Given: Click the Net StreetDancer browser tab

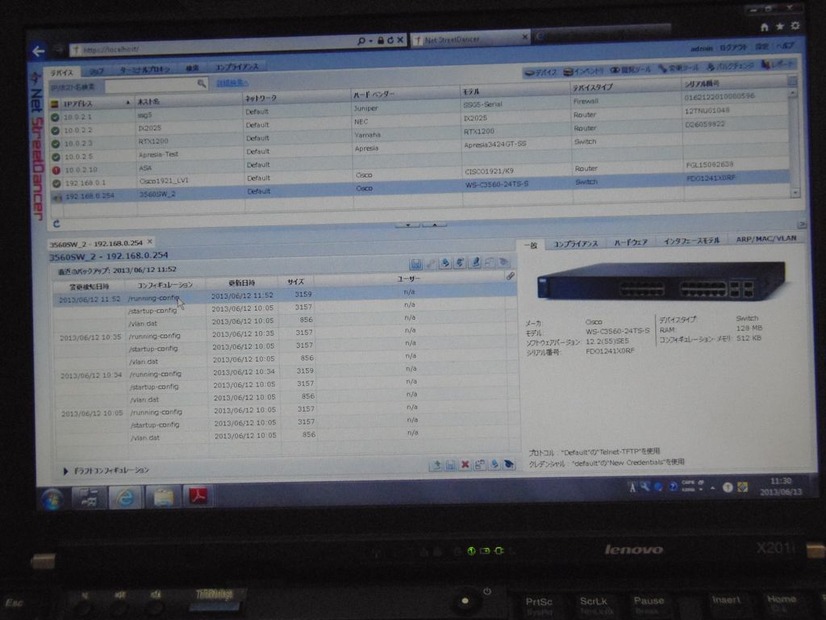Looking at the screenshot, I should (470, 39).
